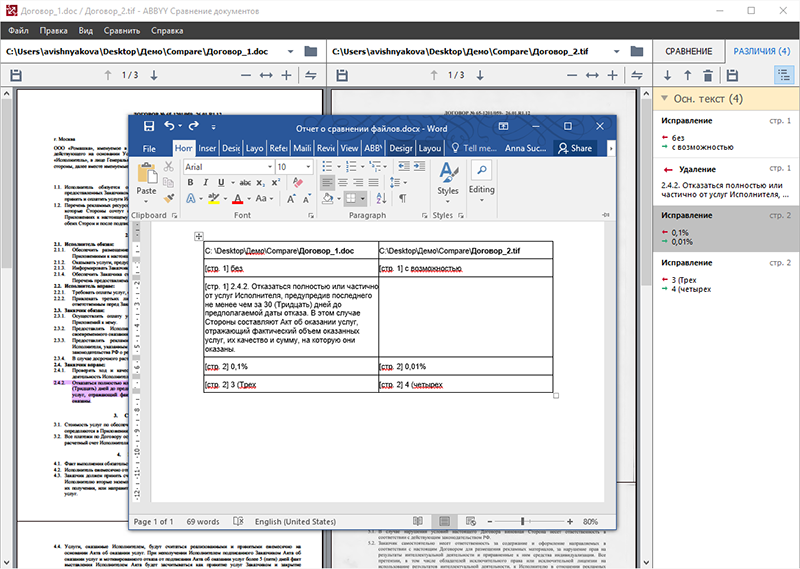Viewport: 800px width, 569px height.
Task: Open Editing dropdown in Word ribbon
Action: click(481, 183)
